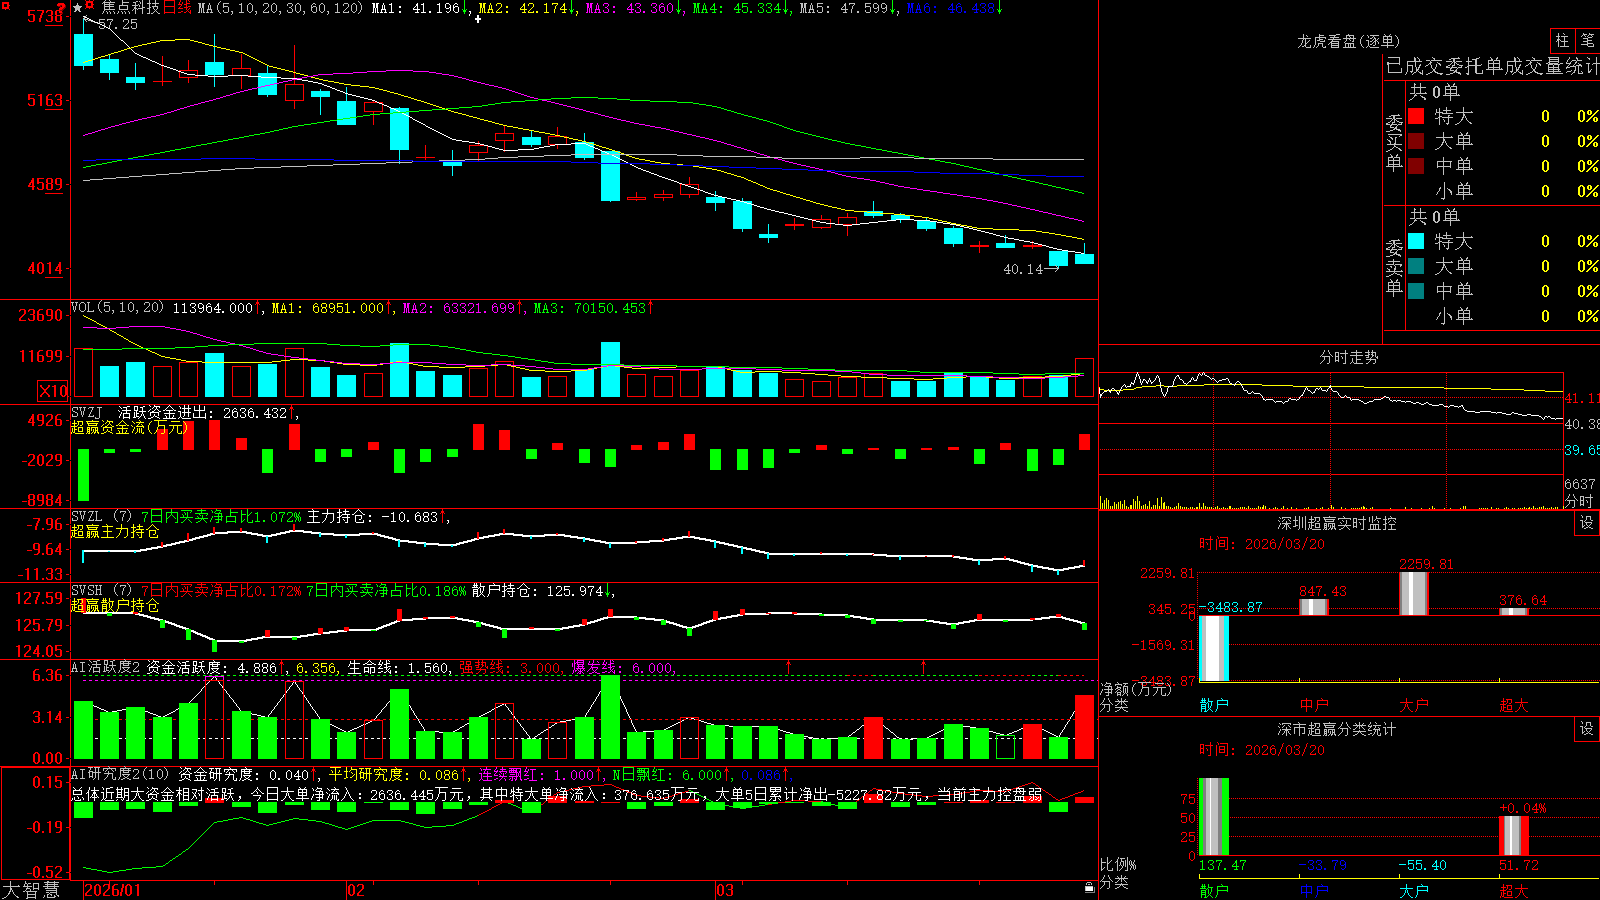
Task: Select the 散户 category under 深圳超赢实时监控
Action: (1213, 705)
